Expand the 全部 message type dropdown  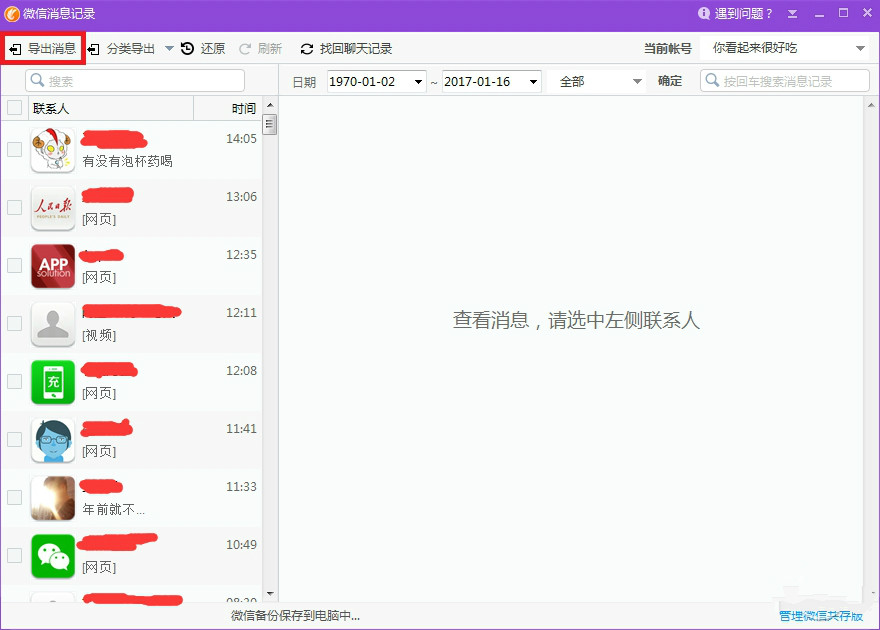596,82
